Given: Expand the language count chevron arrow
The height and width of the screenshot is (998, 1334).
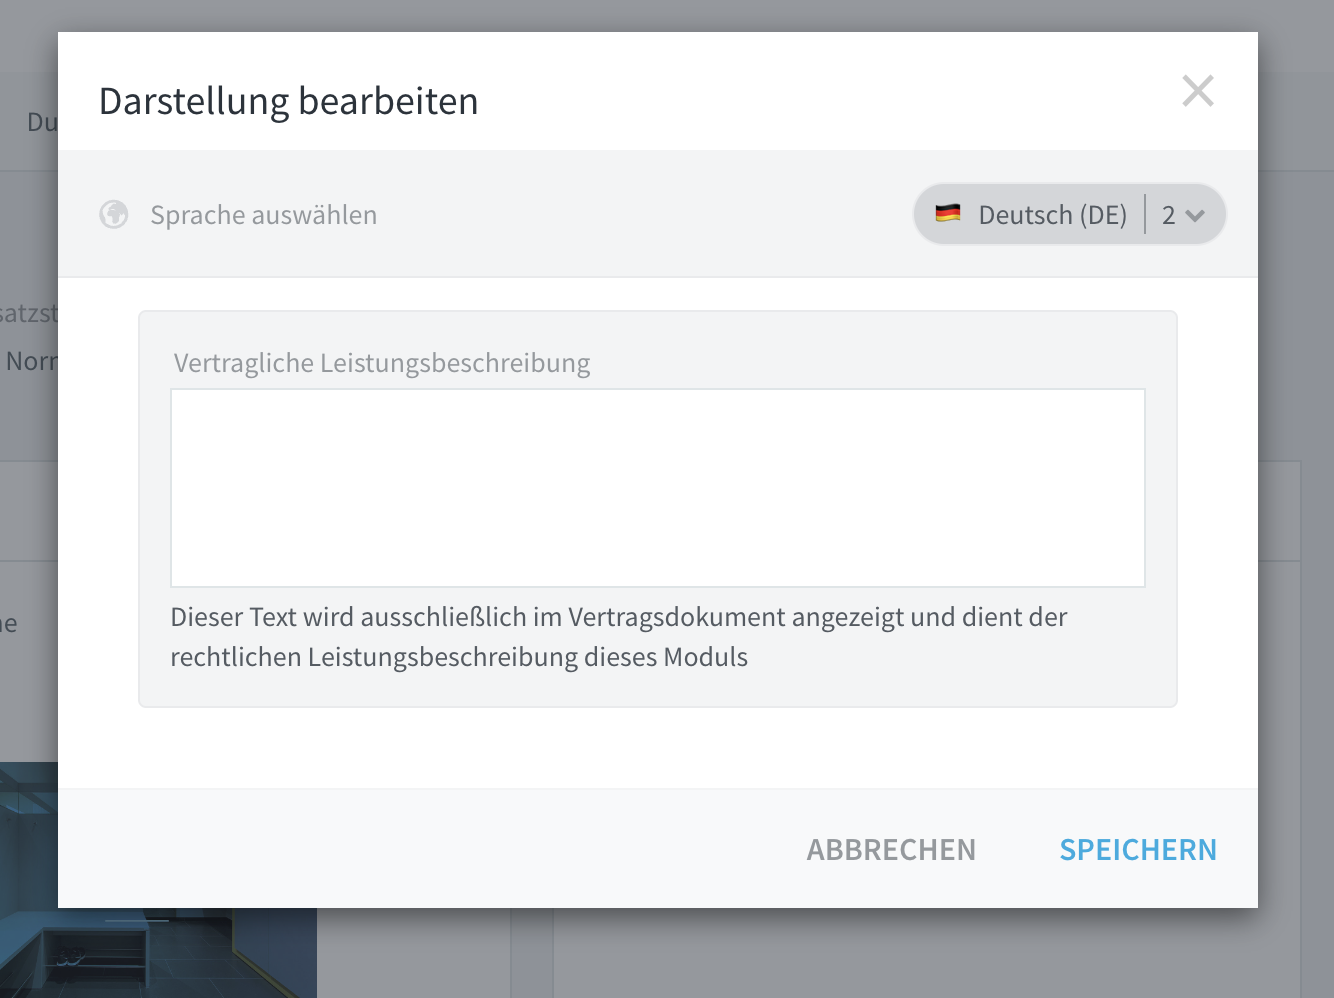Looking at the screenshot, I should click(1195, 215).
